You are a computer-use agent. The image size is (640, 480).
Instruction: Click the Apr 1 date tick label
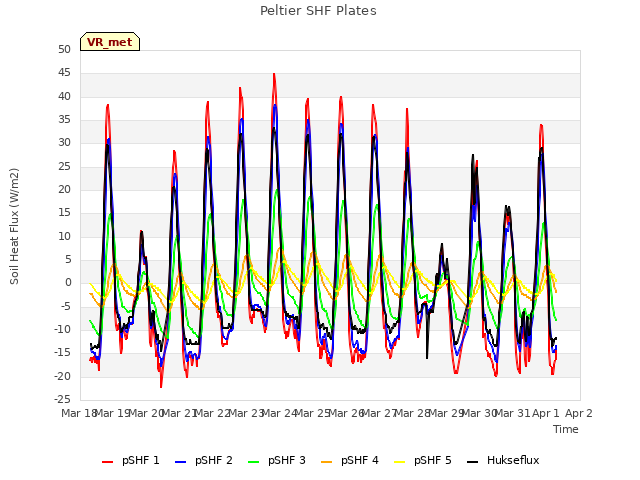tap(546, 413)
